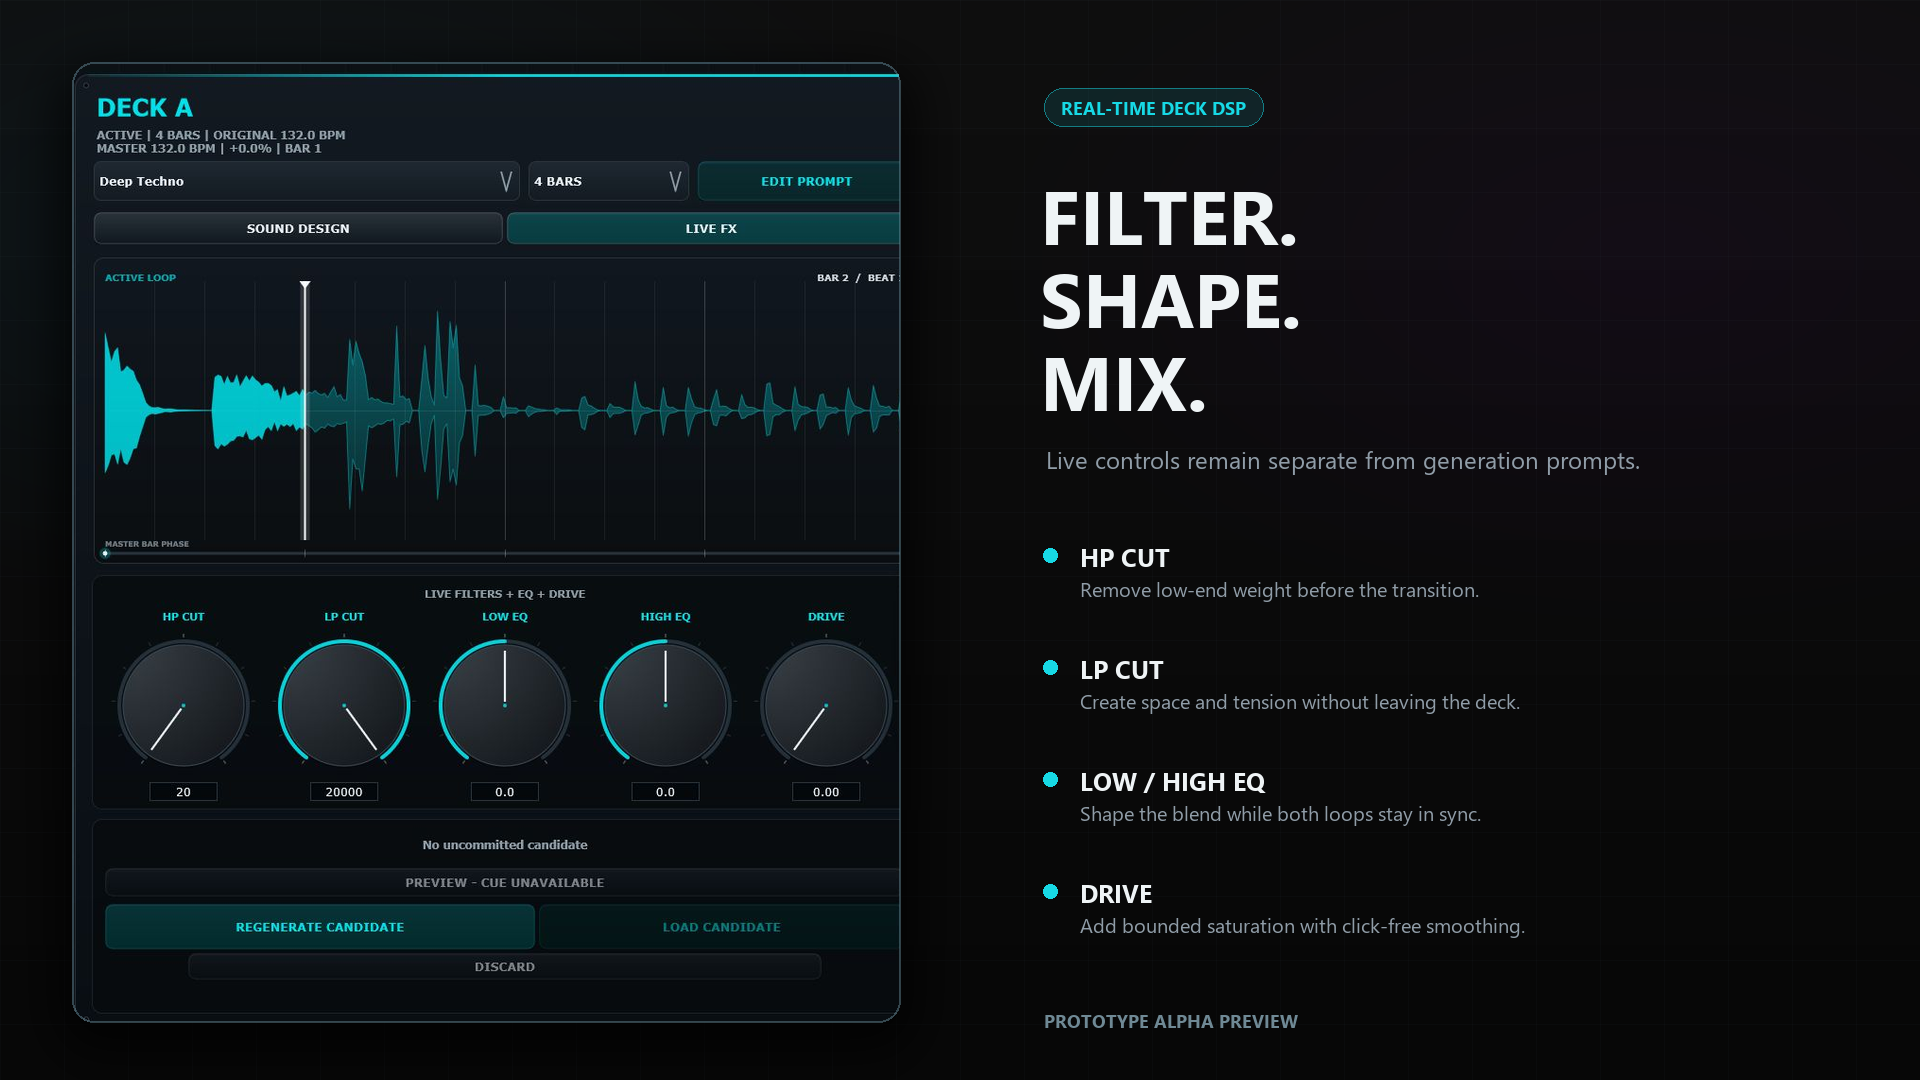The image size is (1920, 1080).
Task: Click the ACTIVE LOOP label
Action: click(x=140, y=278)
